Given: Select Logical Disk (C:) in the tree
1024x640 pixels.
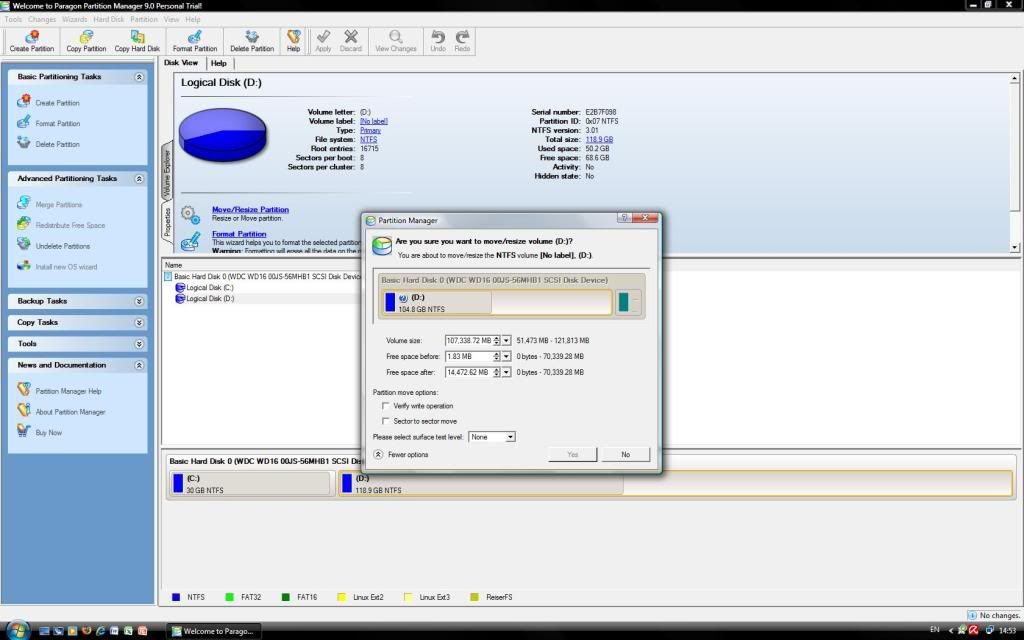Looking at the screenshot, I should (204, 287).
